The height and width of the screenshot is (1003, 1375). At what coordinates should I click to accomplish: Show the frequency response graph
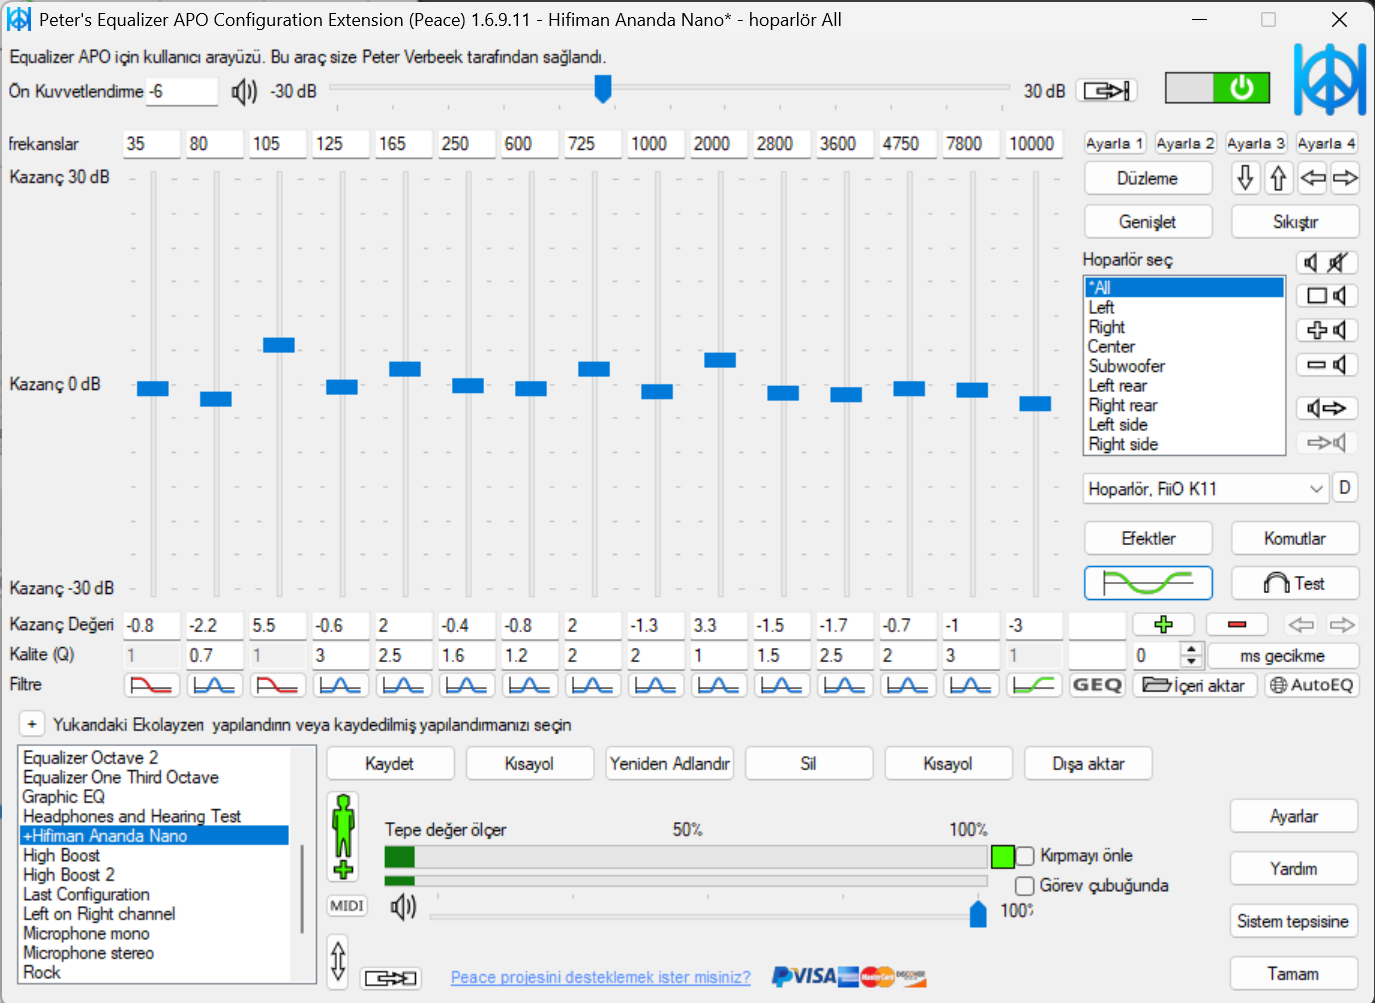tap(1148, 583)
